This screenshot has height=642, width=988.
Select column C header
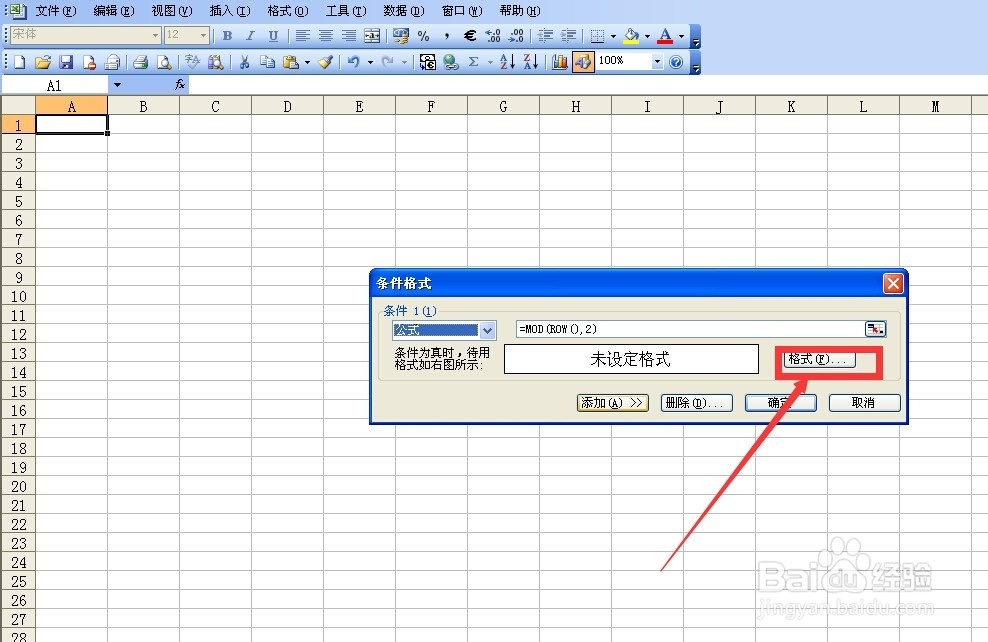(x=215, y=106)
